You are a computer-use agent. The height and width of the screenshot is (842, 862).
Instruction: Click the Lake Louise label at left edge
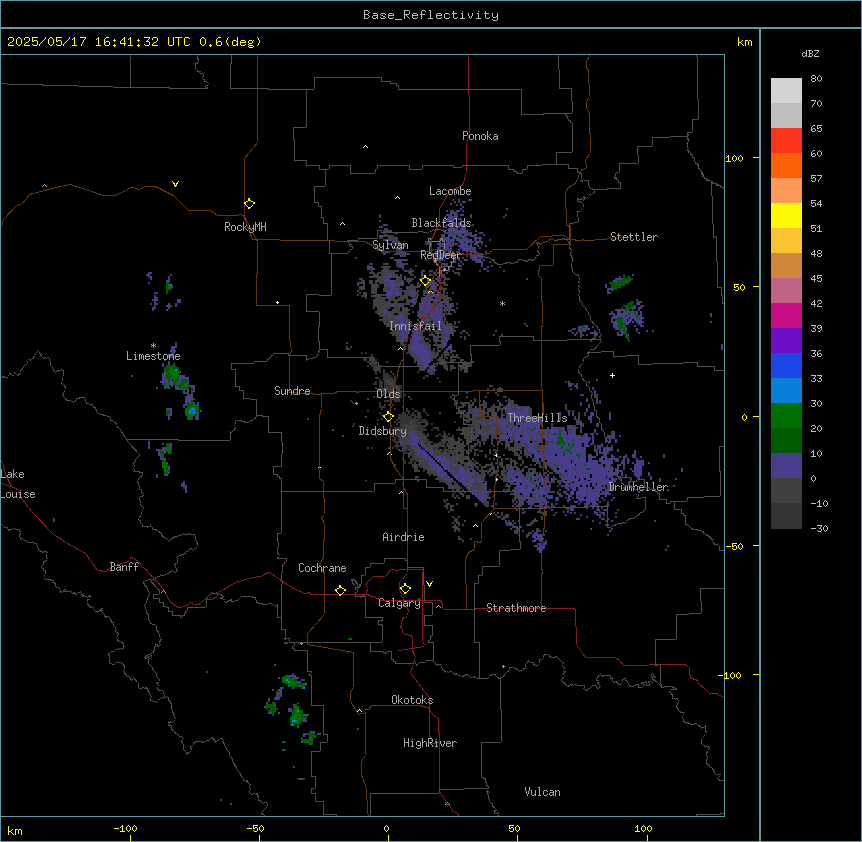[x=18, y=484]
